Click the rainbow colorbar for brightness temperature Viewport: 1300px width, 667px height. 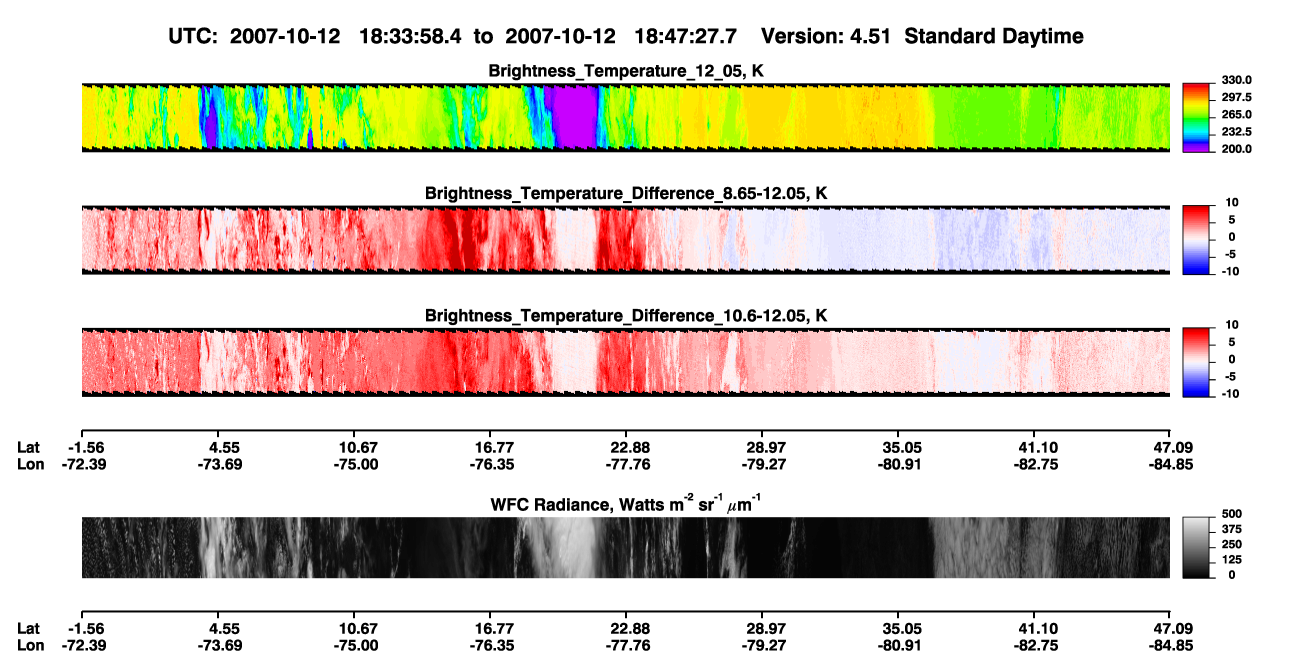[x=1195, y=117]
